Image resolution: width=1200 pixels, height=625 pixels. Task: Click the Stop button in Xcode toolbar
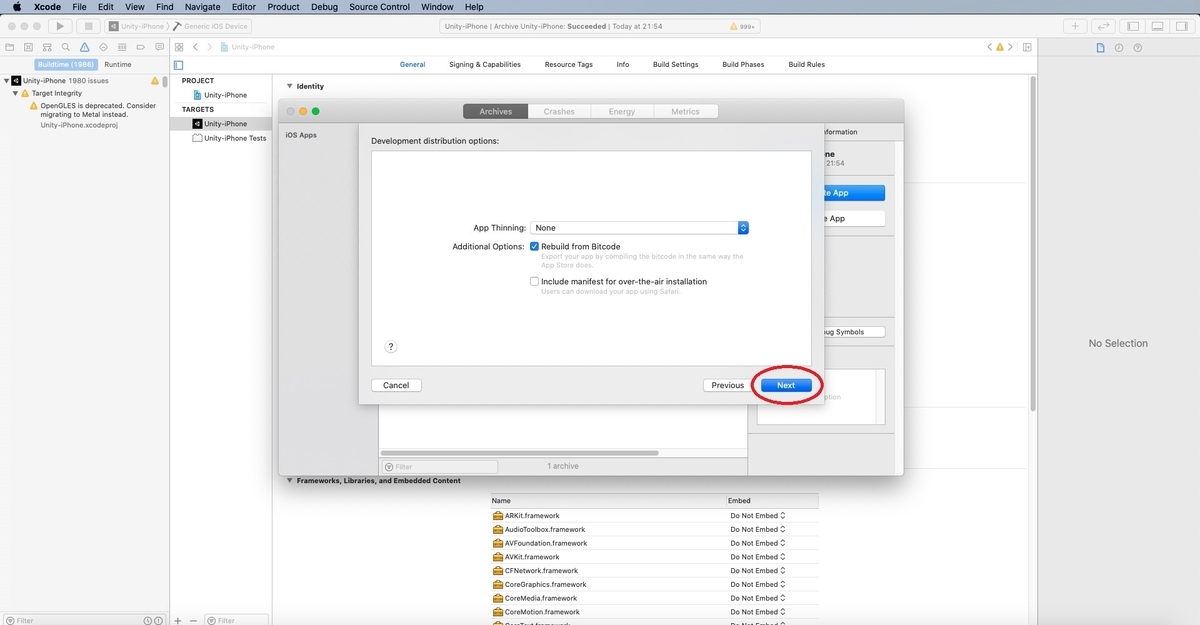click(x=88, y=26)
